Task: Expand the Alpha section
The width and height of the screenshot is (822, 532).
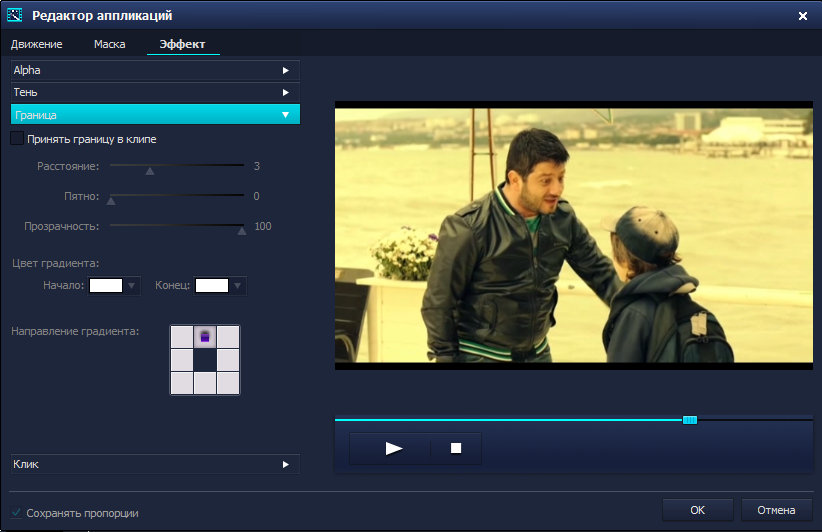Action: 155,70
